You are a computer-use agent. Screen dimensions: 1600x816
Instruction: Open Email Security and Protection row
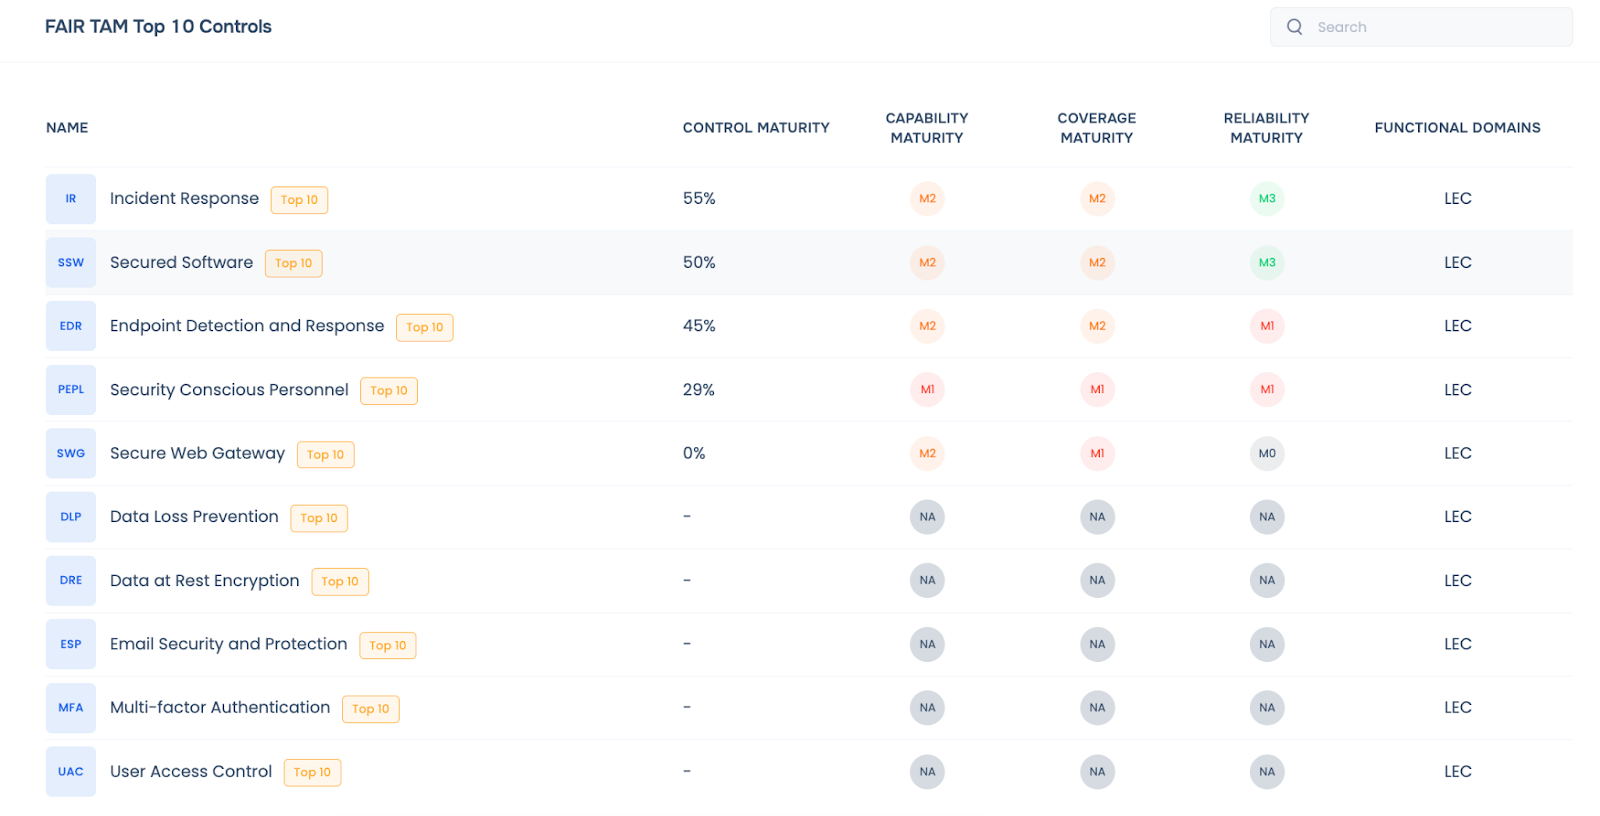pos(228,644)
